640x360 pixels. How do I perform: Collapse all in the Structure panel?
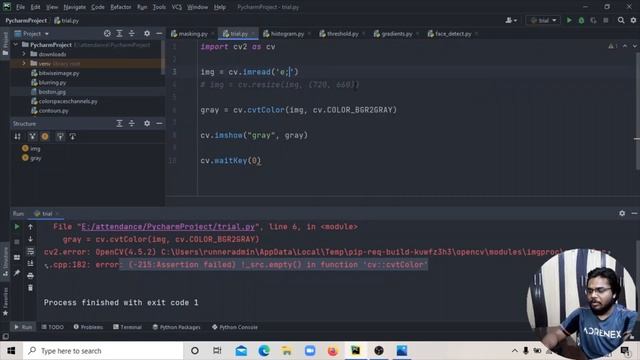pos(131,123)
